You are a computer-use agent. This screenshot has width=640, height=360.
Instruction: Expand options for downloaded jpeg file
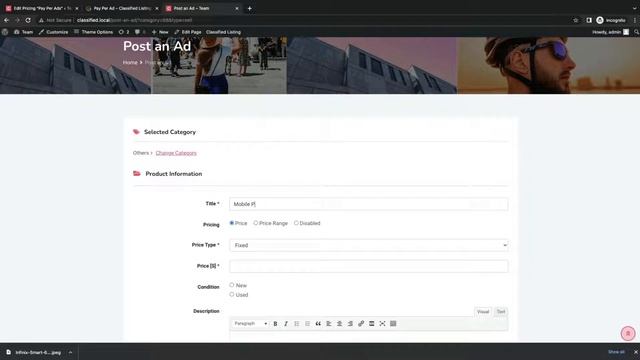[x=70, y=352]
